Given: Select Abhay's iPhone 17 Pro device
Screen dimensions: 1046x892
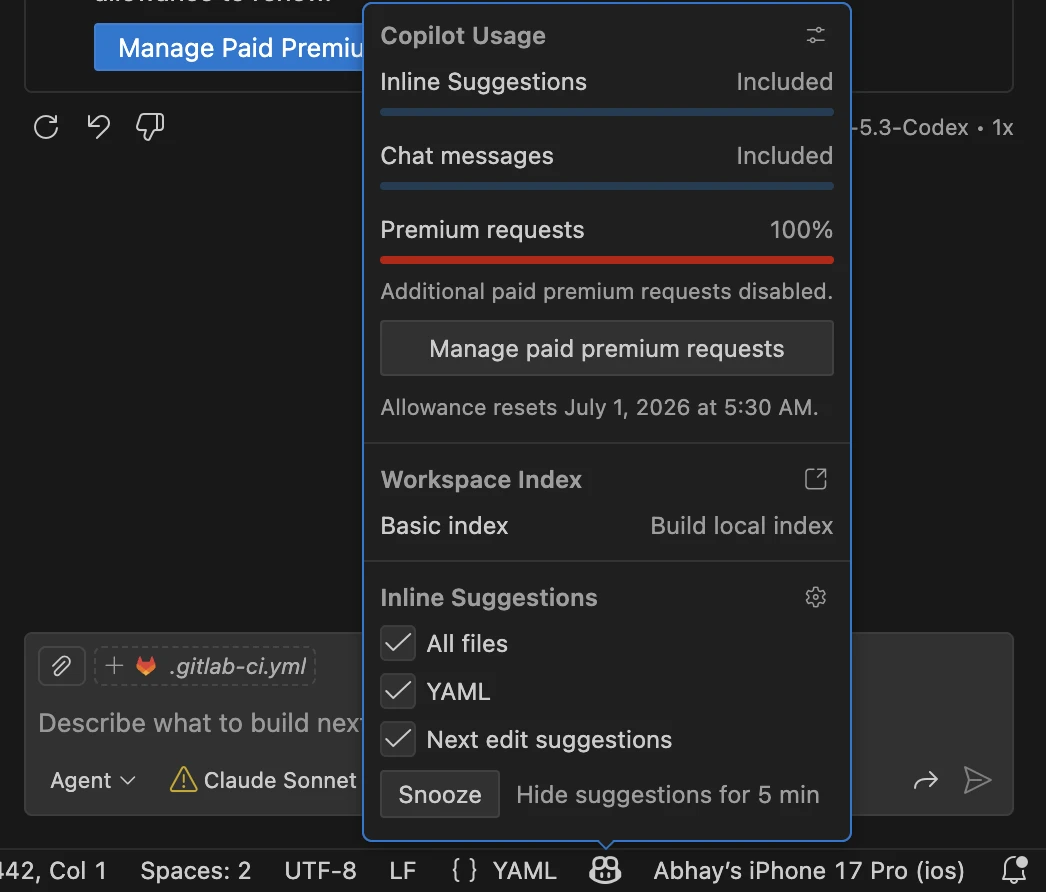Looking at the screenshot, I should 809,871.
